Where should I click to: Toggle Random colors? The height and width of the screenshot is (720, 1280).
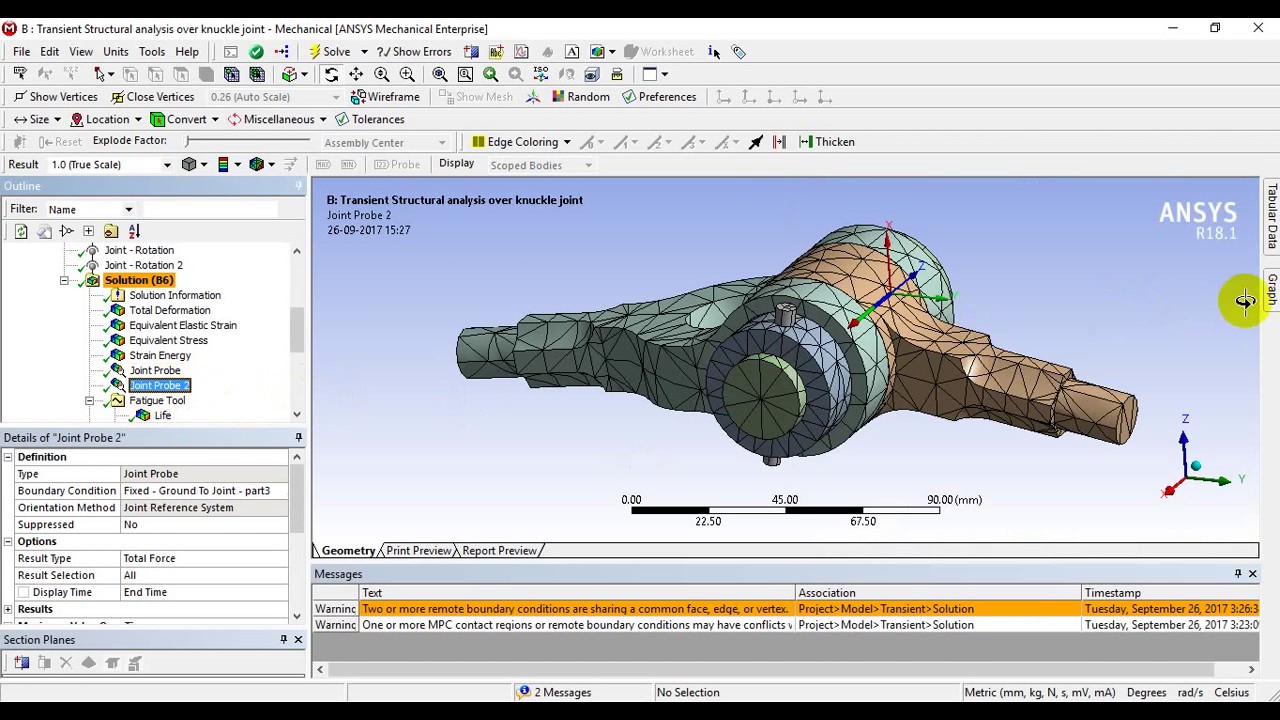coord(579,97)
